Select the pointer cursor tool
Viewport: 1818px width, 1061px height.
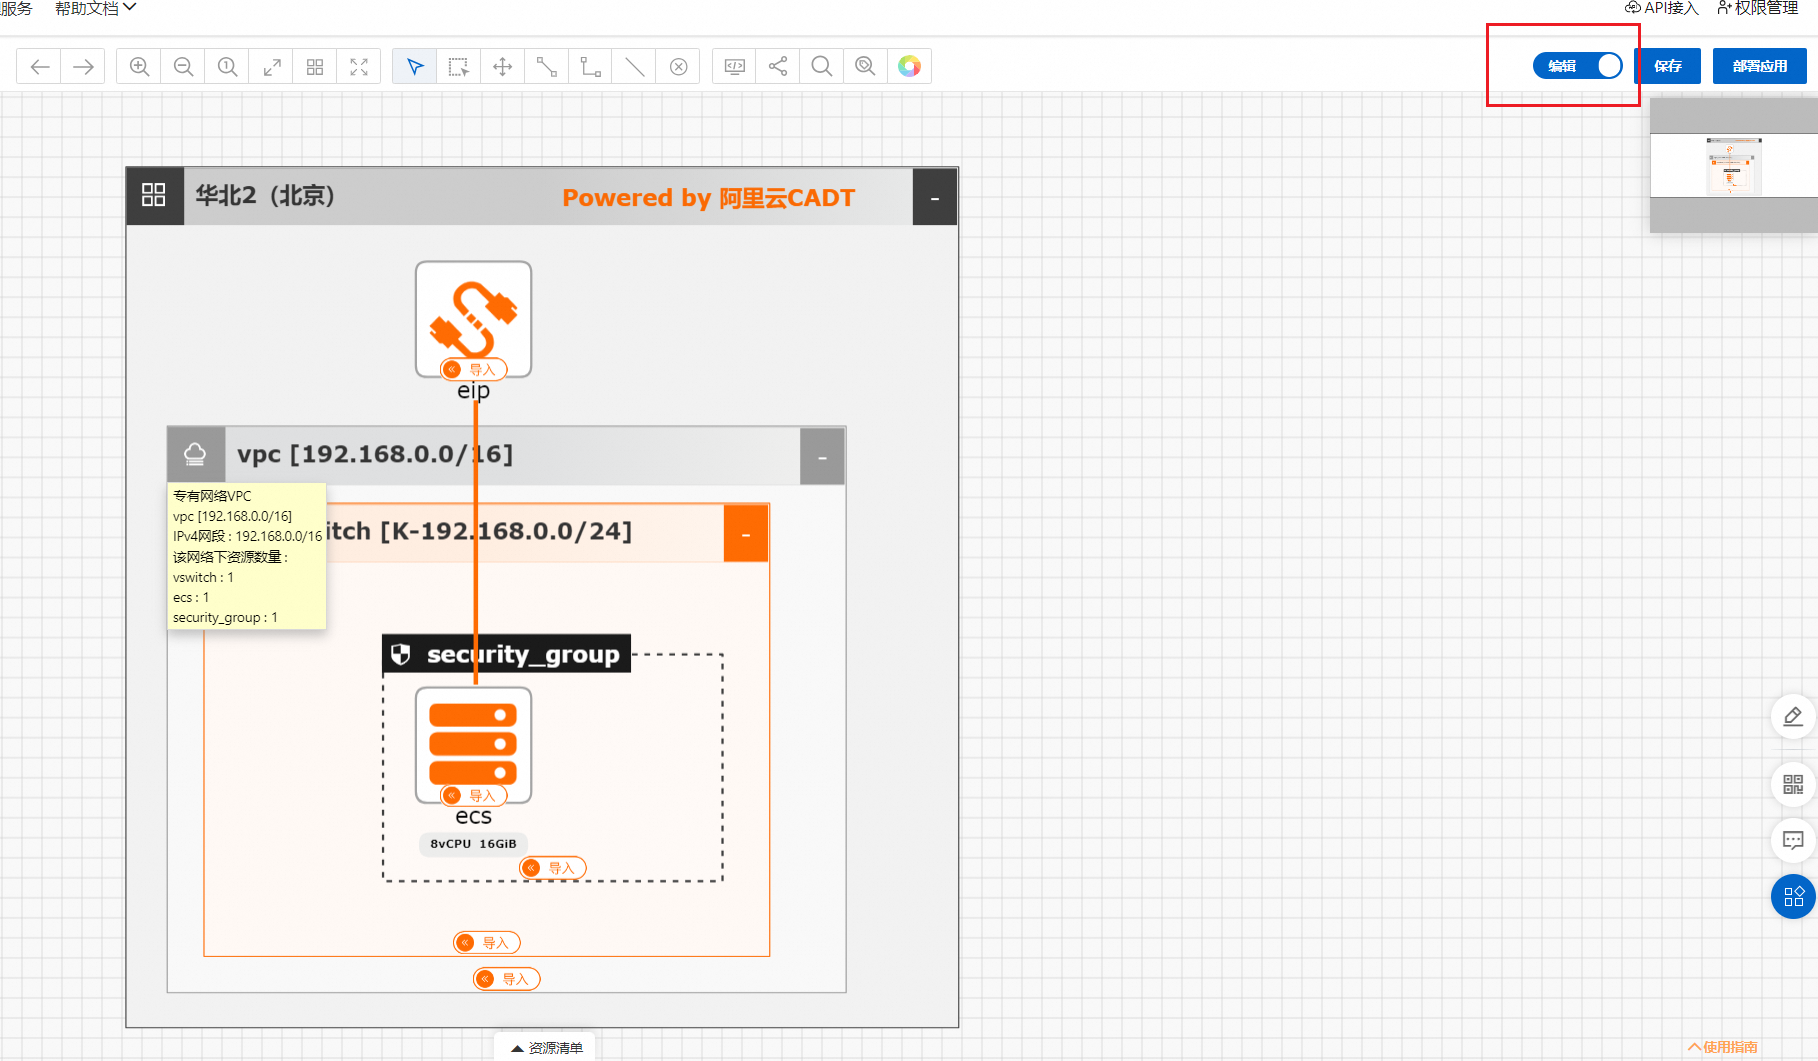(x=415, y=67)
